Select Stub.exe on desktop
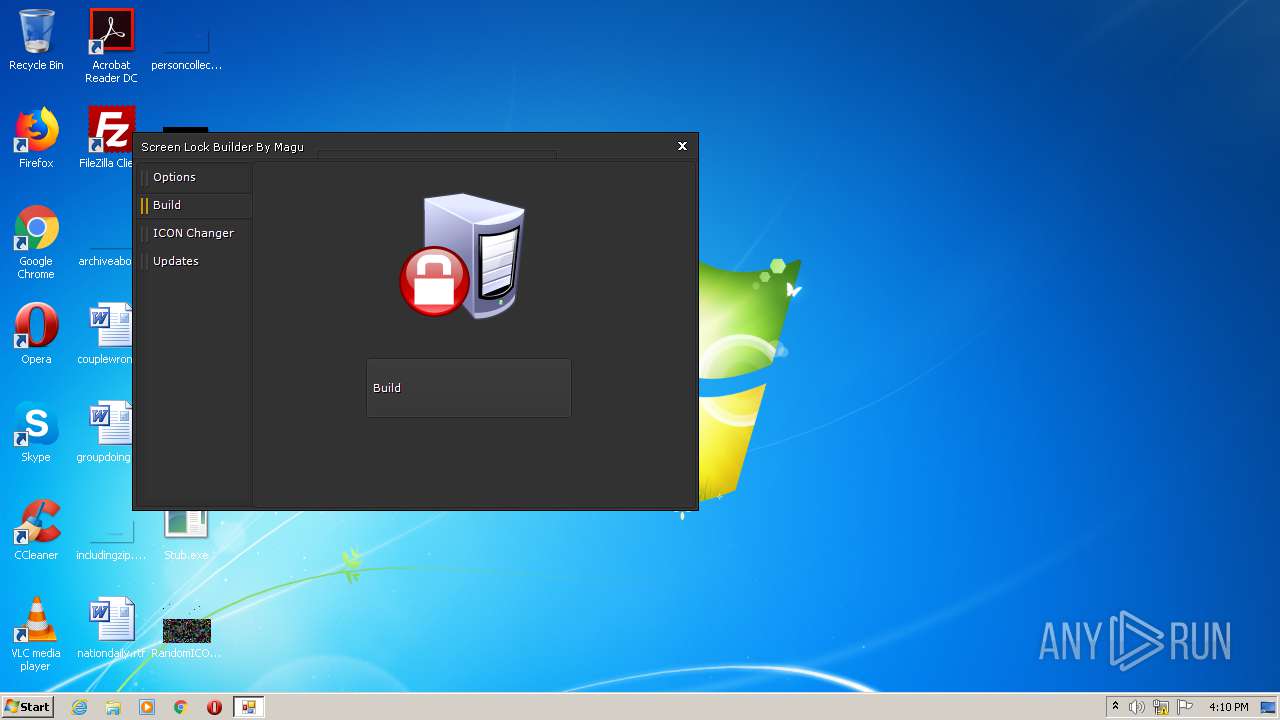The height and width of the screenshot is (720, 1280). tap(186, 537)
